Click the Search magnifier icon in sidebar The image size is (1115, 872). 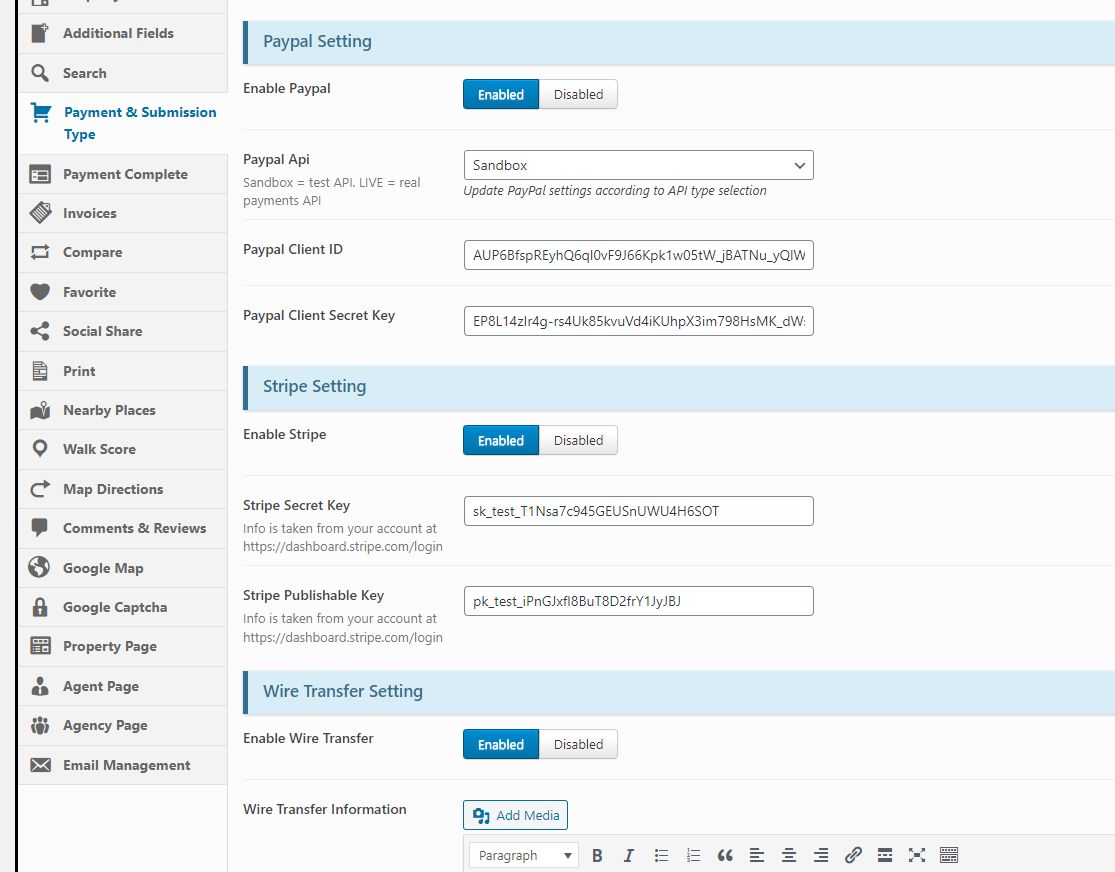point(41,73)
